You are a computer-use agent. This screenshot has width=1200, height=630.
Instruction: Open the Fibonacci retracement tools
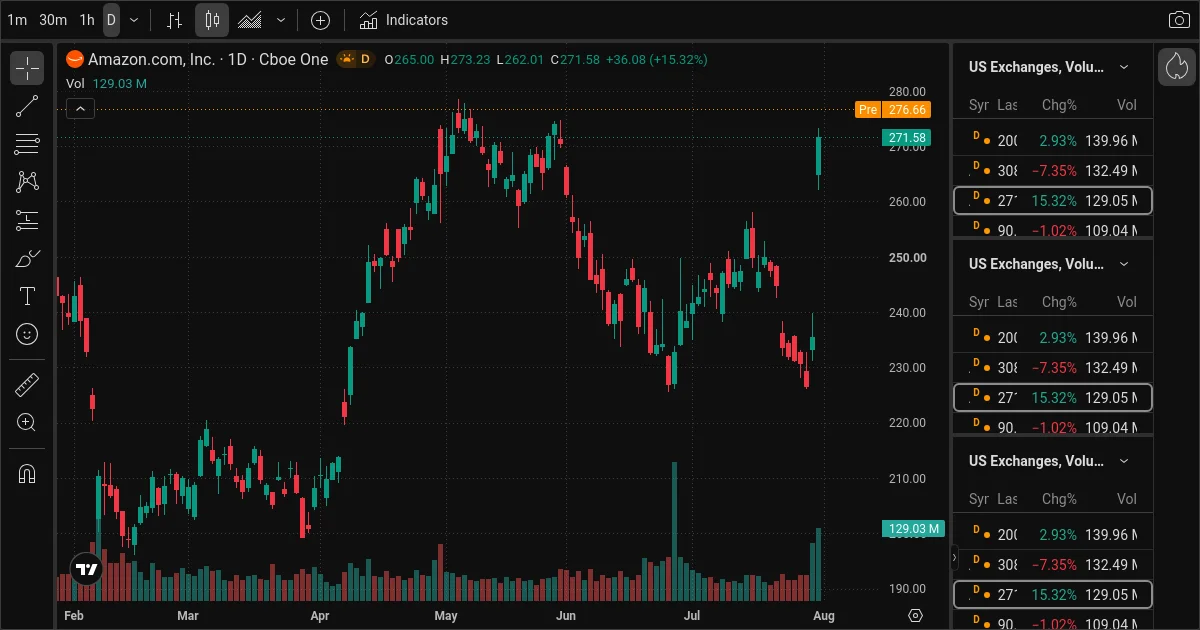tap(27, 144)
